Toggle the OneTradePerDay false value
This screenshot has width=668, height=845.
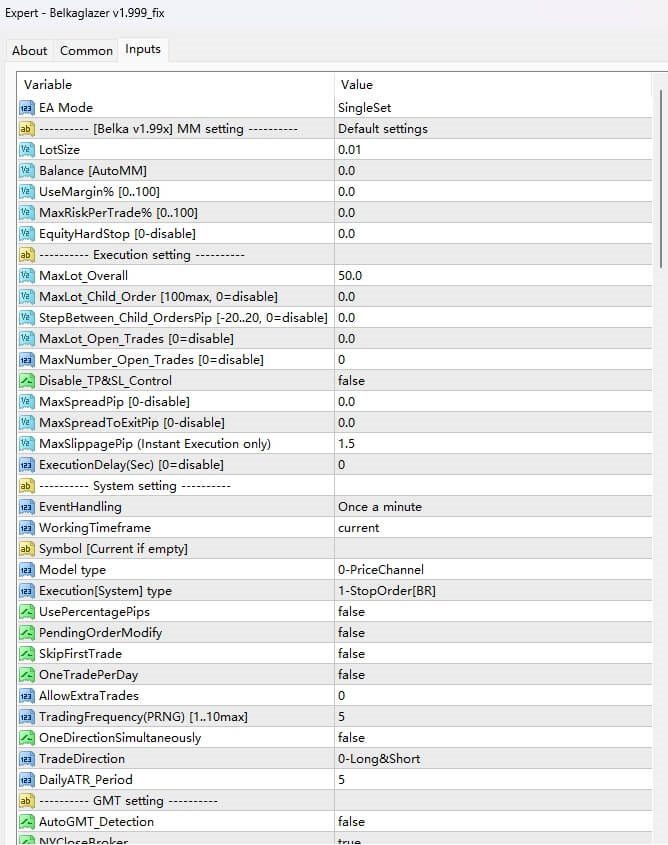coord(351,674)
